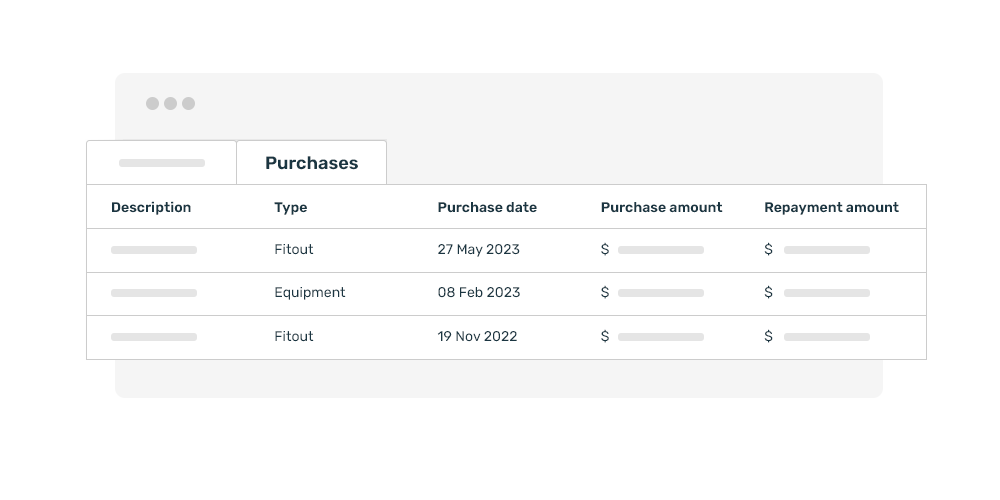Click the Repayment amount column header

[832, 207]
